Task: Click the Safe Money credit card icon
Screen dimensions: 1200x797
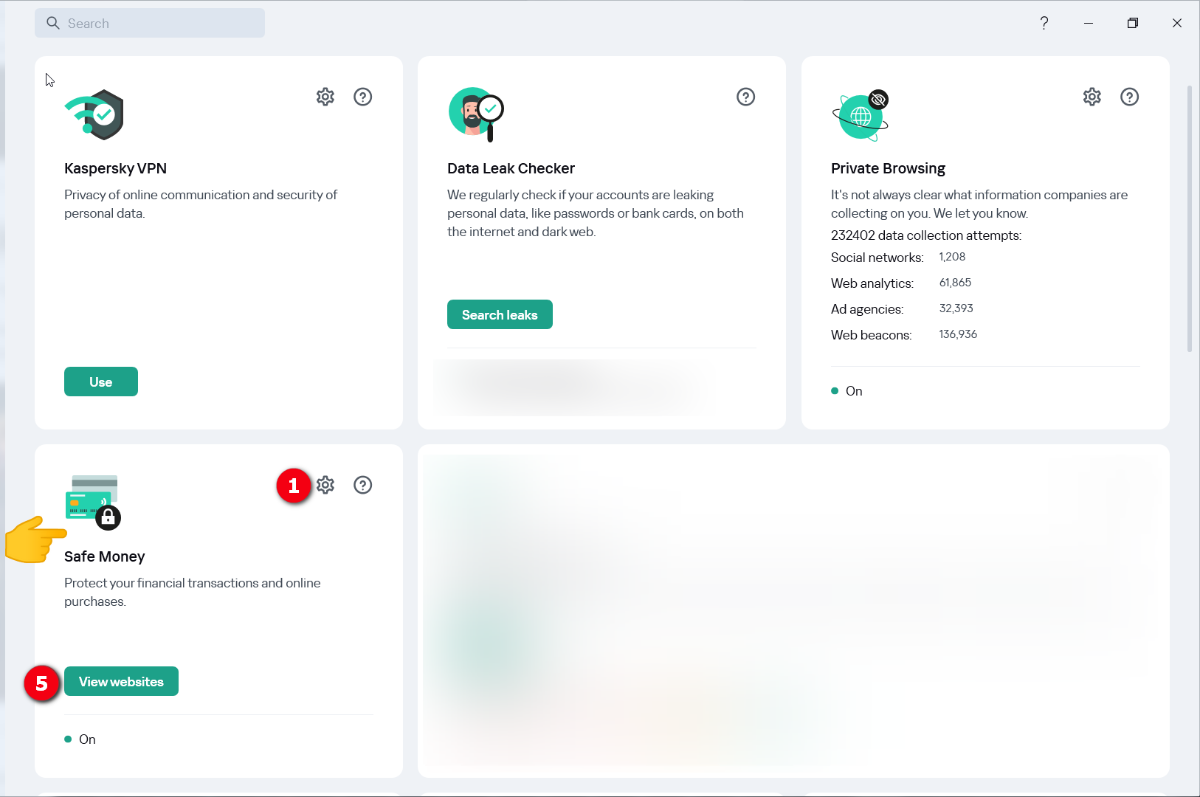Action: click(x=92, y=502)
